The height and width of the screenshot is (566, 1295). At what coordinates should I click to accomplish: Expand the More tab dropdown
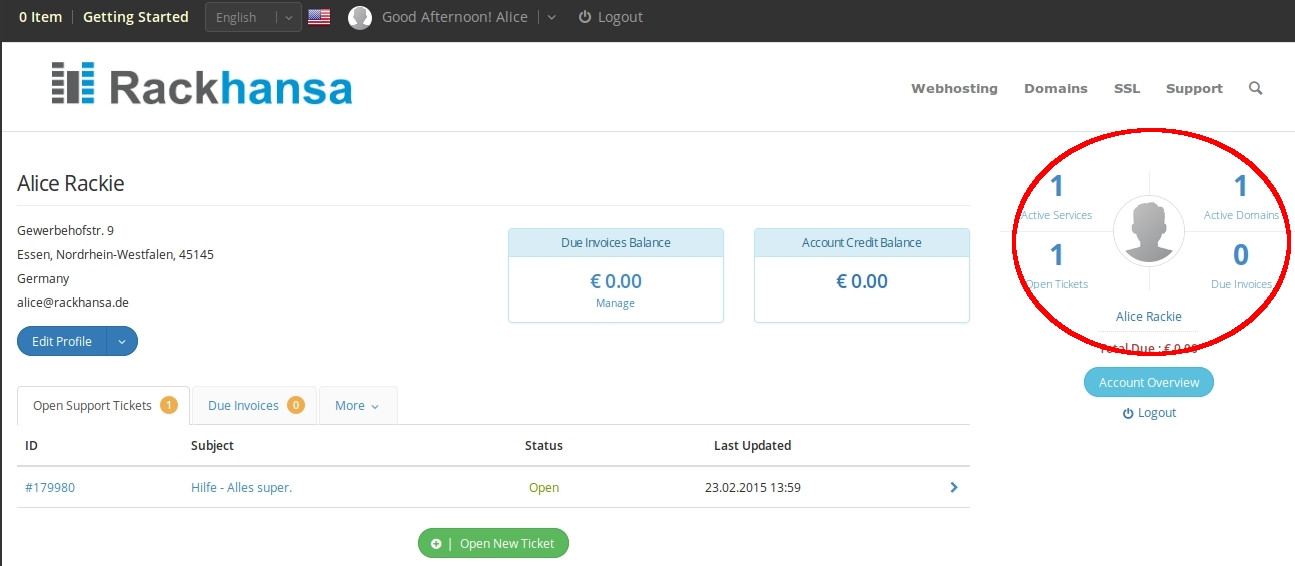[x=357, y=406]
